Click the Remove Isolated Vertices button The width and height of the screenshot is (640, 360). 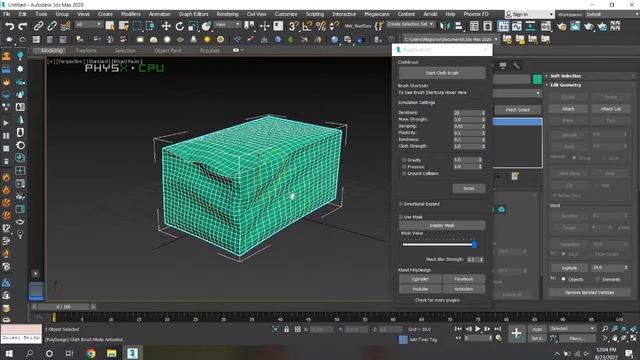[x=589, y=292]
